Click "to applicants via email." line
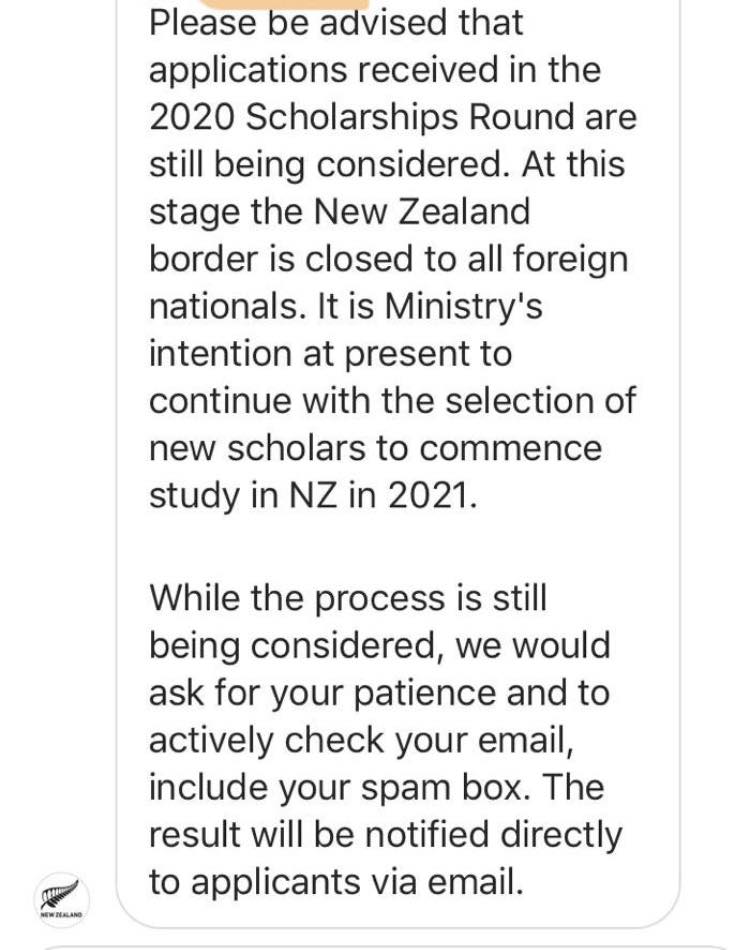The height and width of the screenshot is (950, 750). coord(336,882)
